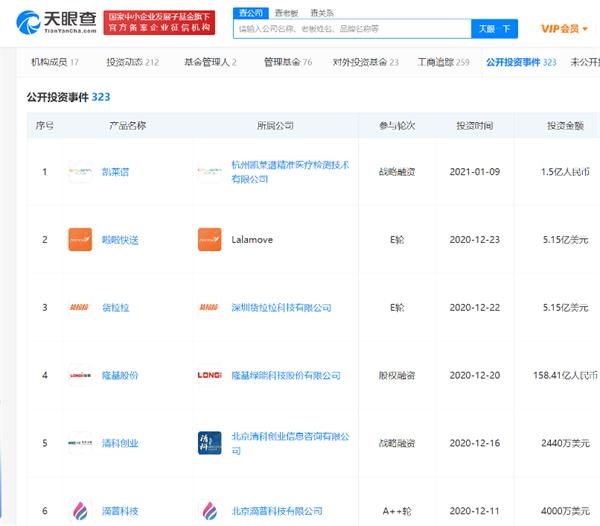
Task: Open the 机构成员 17 tab
Action: click(55, 62)
